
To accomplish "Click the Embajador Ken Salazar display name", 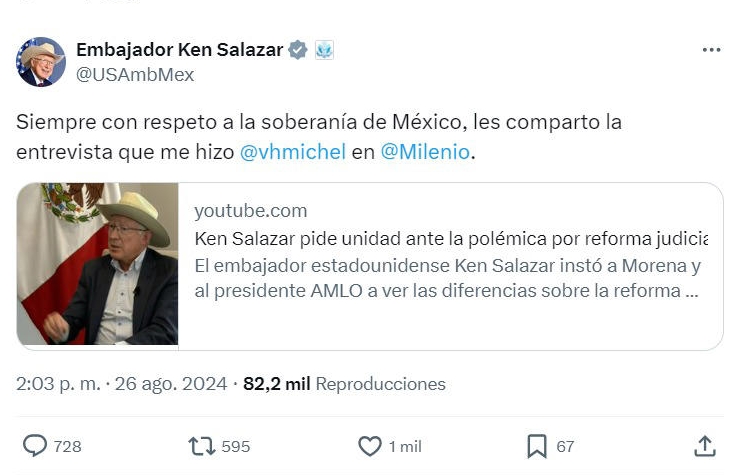I will coord(180,50).
